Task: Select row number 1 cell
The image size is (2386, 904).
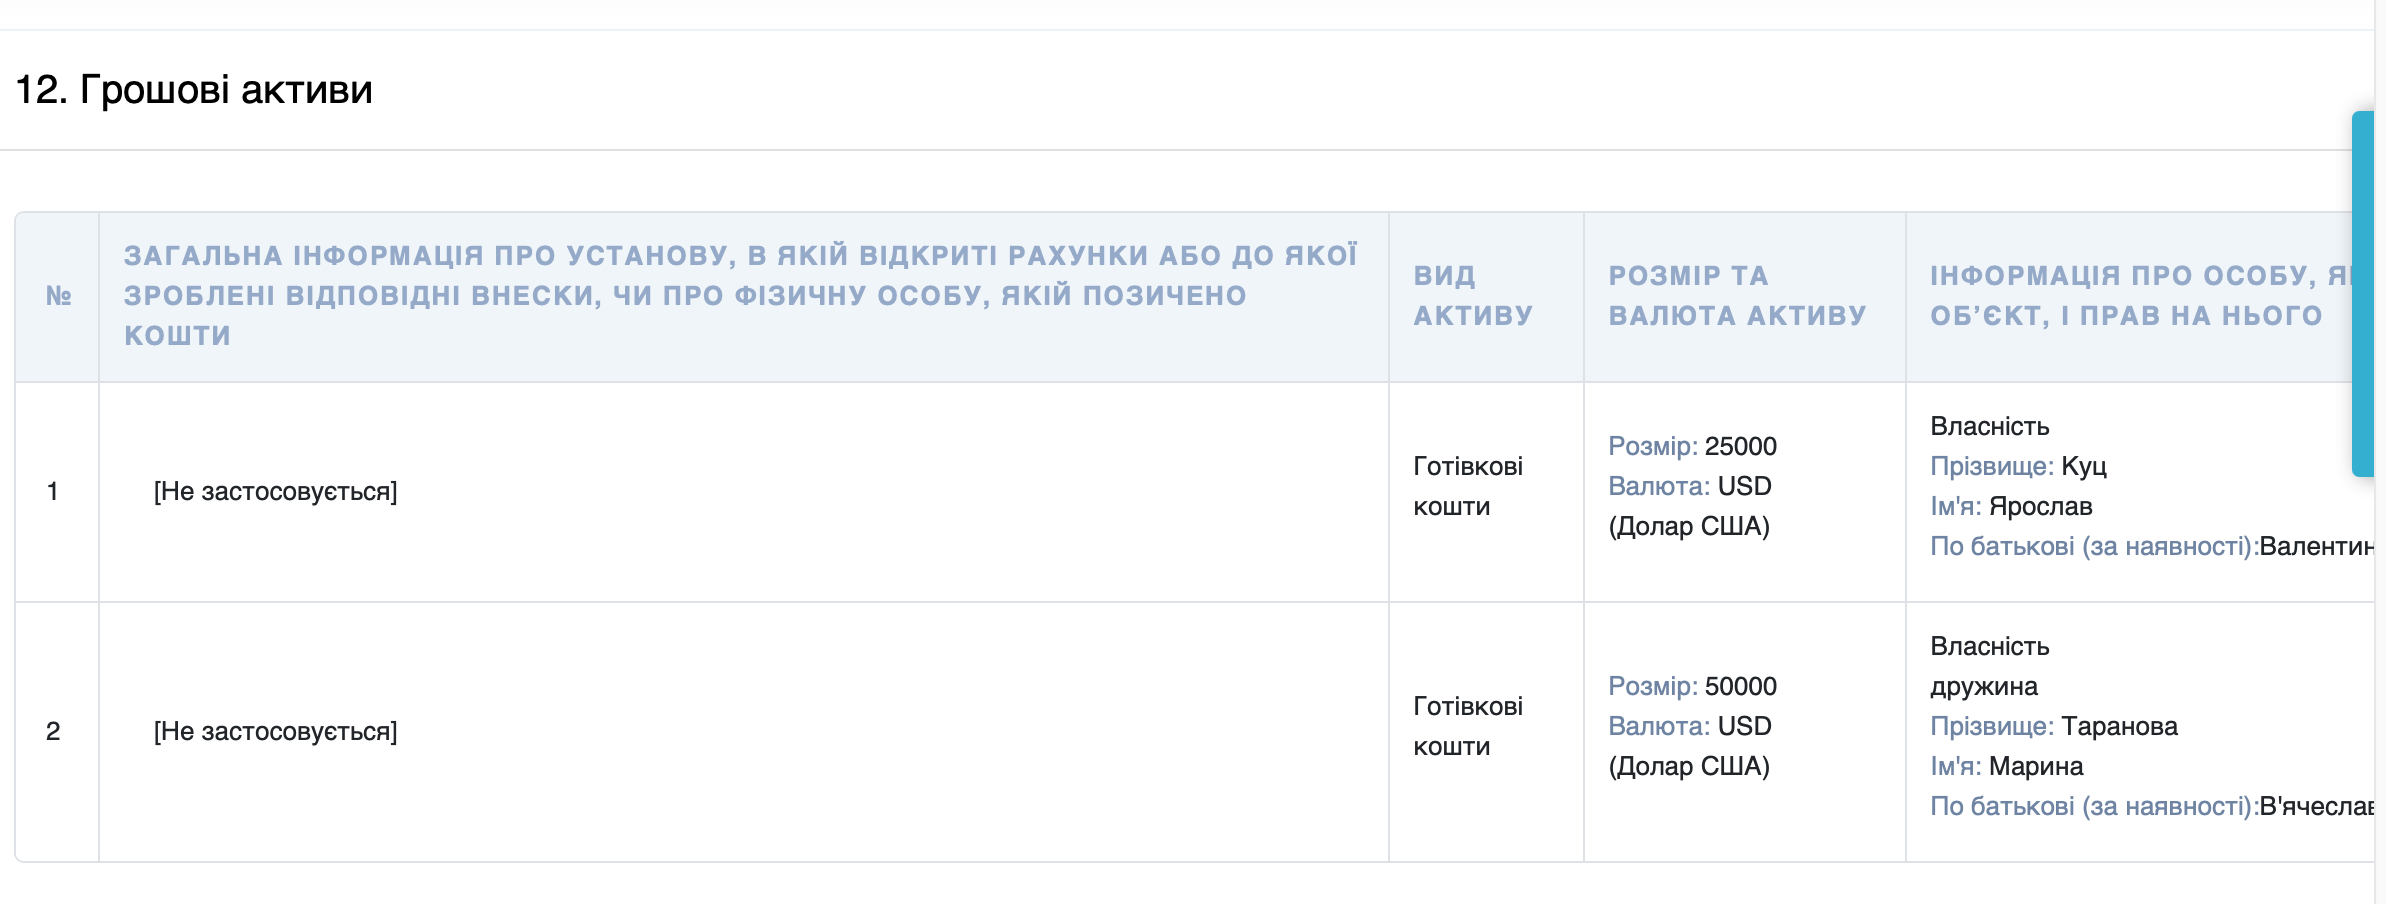Action: coord(53,492)
